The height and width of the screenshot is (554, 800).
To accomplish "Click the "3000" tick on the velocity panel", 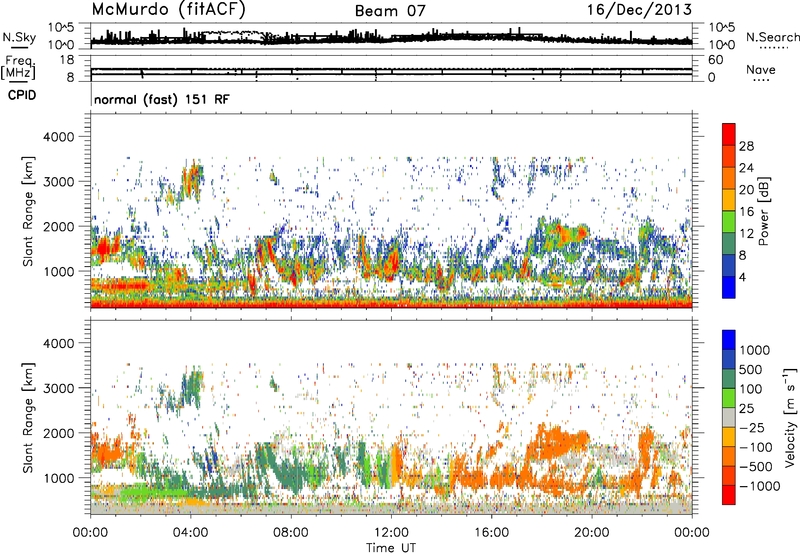I will pyautogui.click(x=59, y=388).
